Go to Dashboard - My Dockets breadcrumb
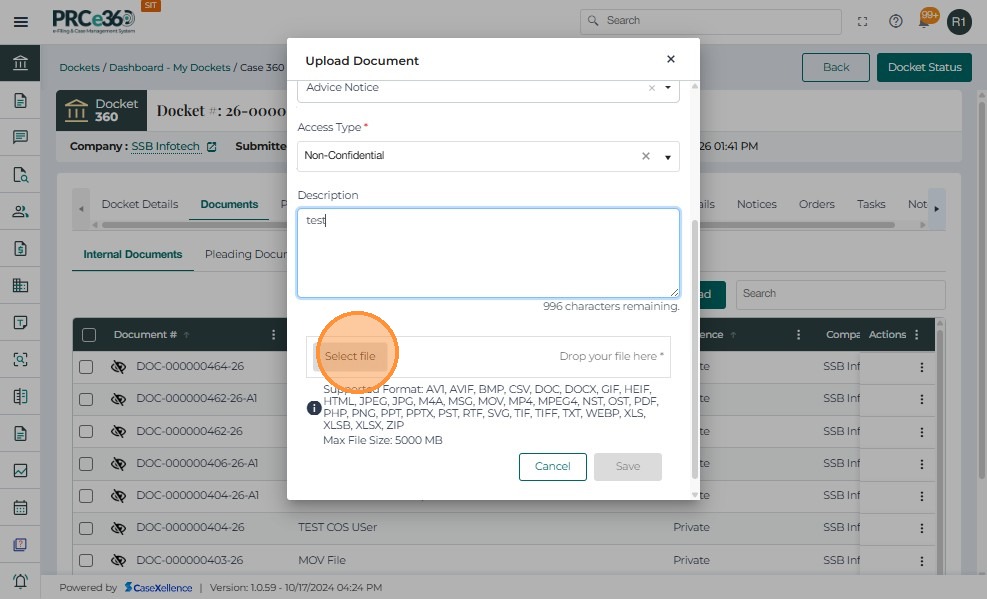 [x=170, y=67]
